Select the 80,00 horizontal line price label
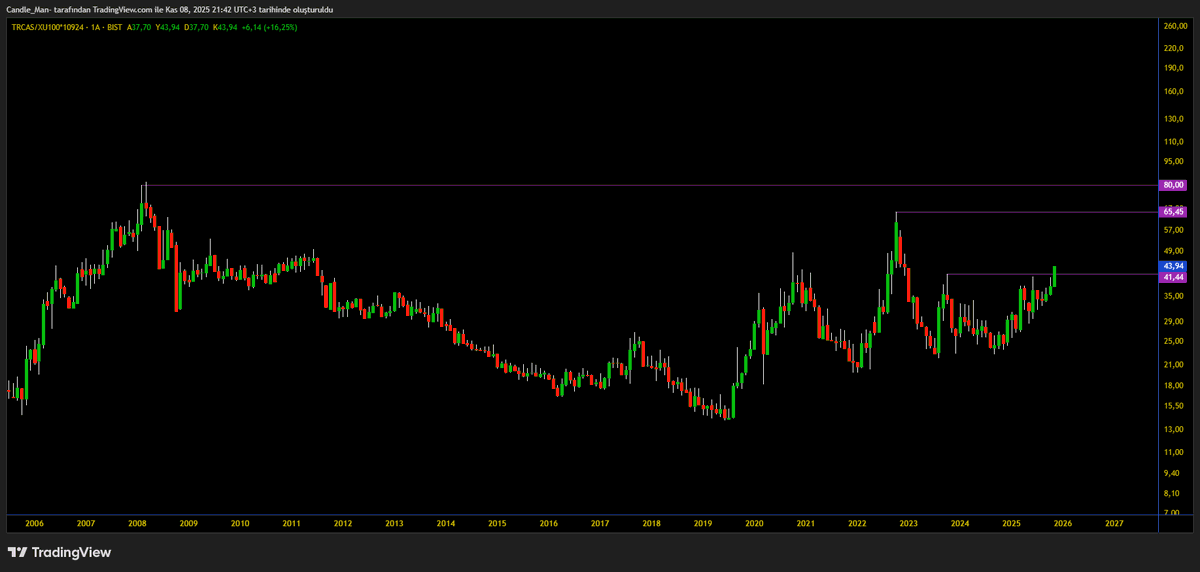 1173,185
